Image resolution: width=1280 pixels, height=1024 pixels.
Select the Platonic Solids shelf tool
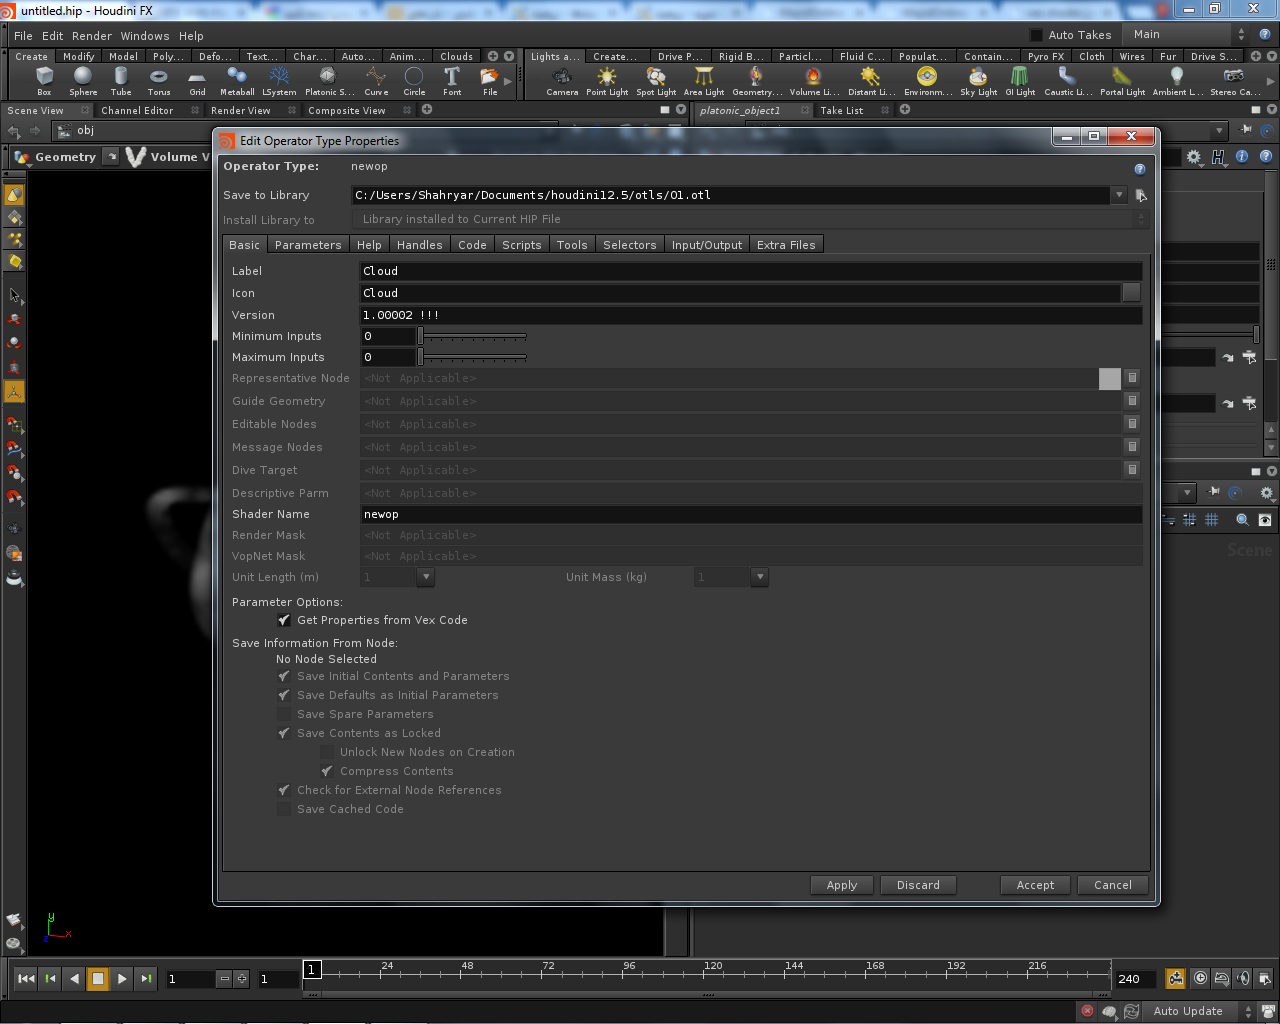pos(329,81)
